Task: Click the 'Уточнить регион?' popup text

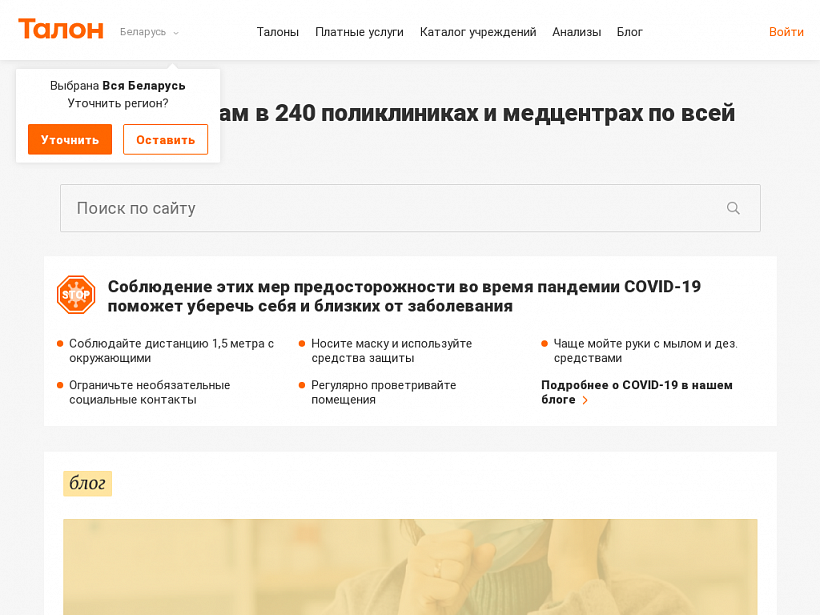Action: click(x=118, y=104)
